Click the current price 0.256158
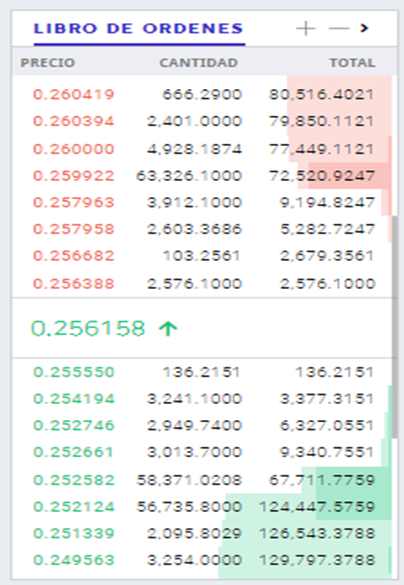404x585 pixels. pyautogui.click(x=88, y=329)
